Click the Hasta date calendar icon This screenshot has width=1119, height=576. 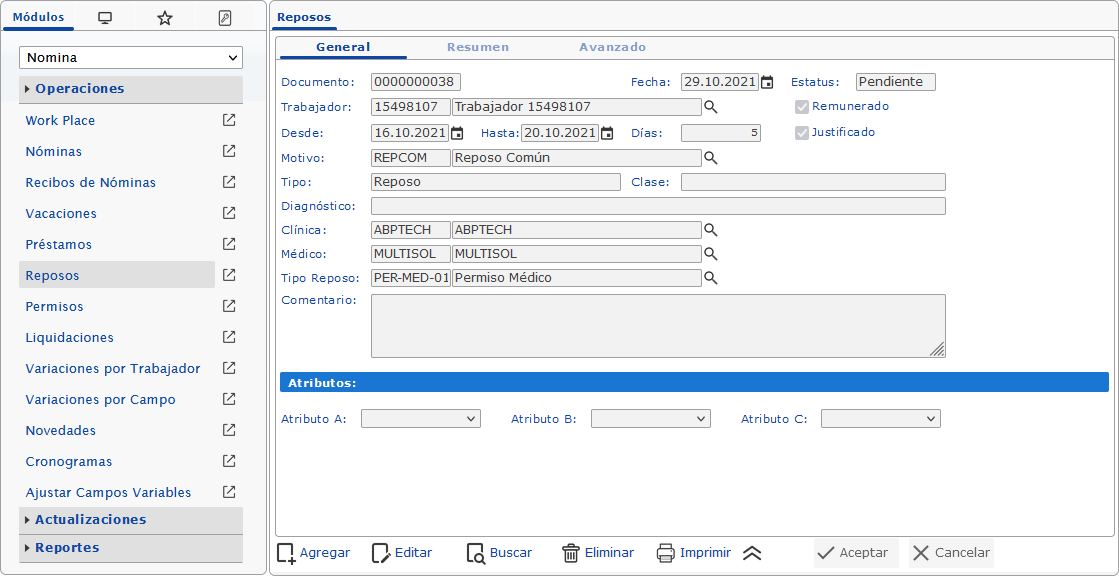point(607,133)
